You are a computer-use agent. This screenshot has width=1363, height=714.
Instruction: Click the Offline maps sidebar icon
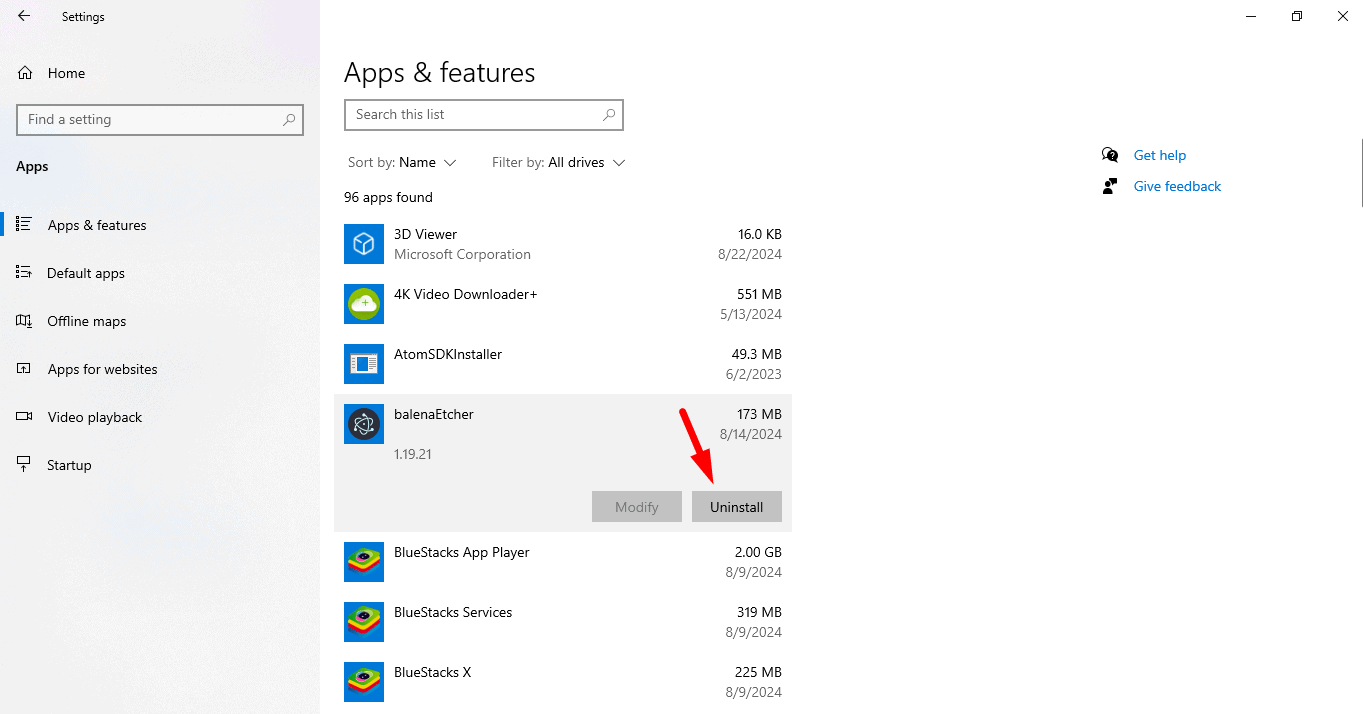(x=24, y=321)
